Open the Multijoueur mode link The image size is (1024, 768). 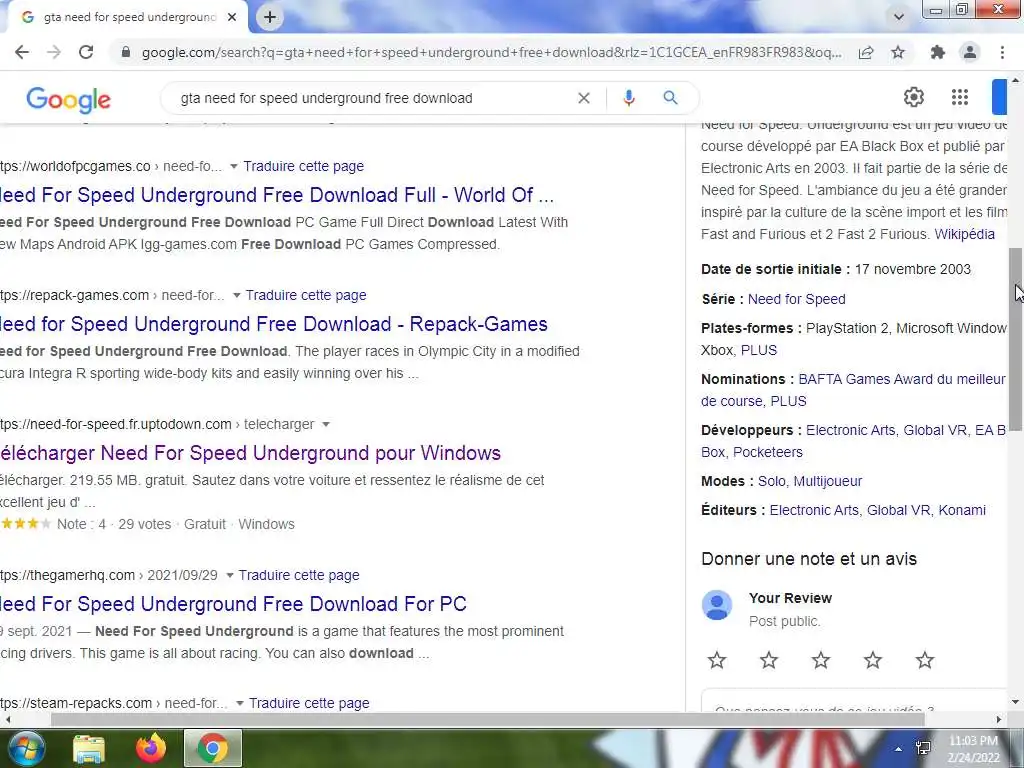pyautogui.click(x=828, y=481)
